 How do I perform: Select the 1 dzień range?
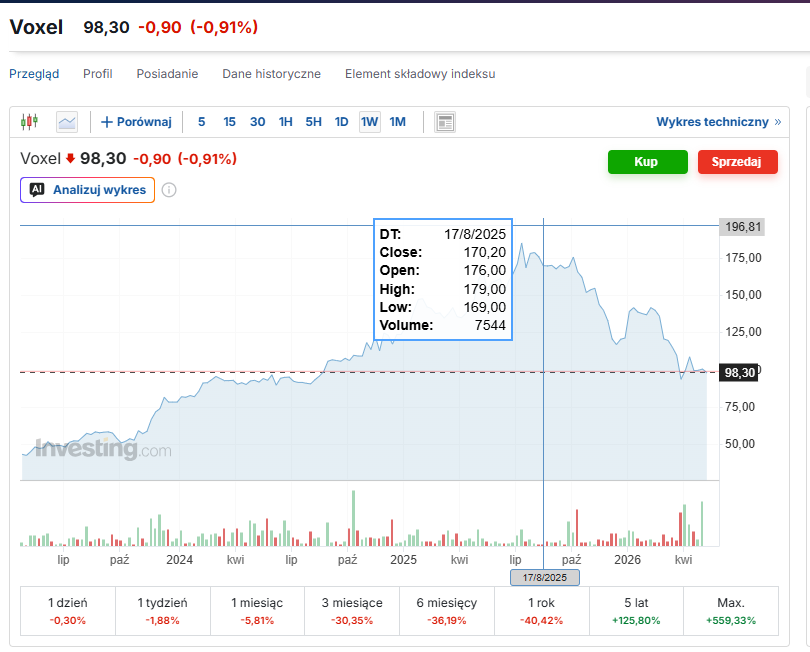pos(68,611)
